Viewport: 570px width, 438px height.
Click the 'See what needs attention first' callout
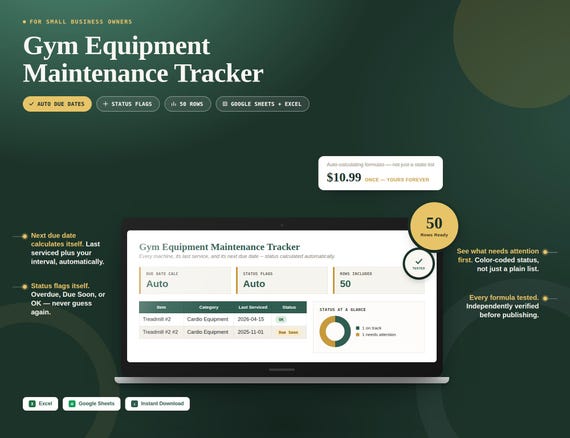point(498,260)
